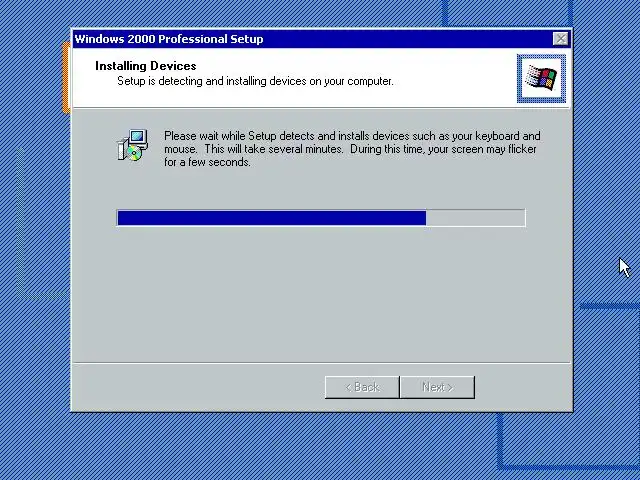Close the Windows 2000 Professional Setup dialog
The width and height of the screenshot is (640, 480).
tap(561, 39)
